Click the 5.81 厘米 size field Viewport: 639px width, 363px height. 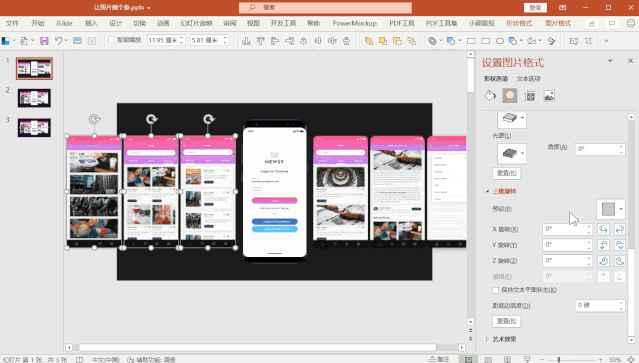click(209, 40)
